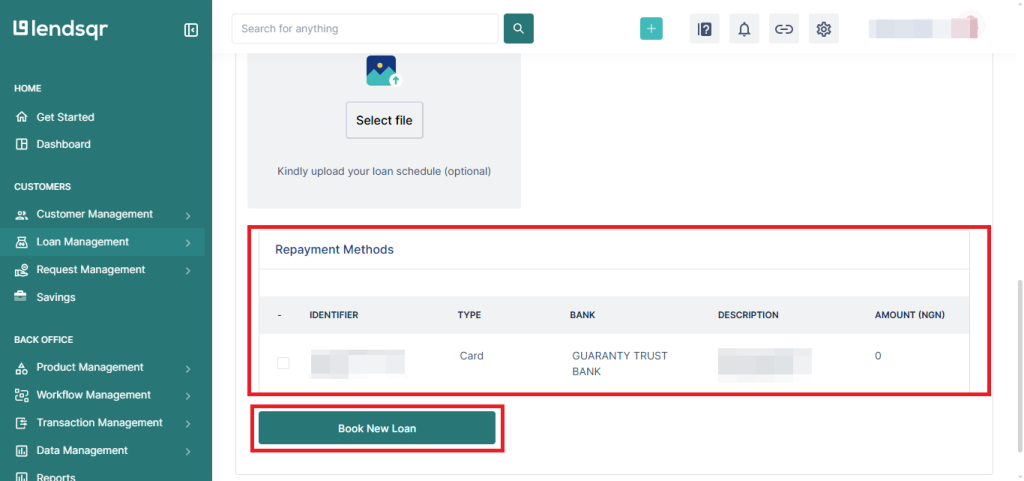
Task: Expand Workflow Management chevron
Action: 187,396
